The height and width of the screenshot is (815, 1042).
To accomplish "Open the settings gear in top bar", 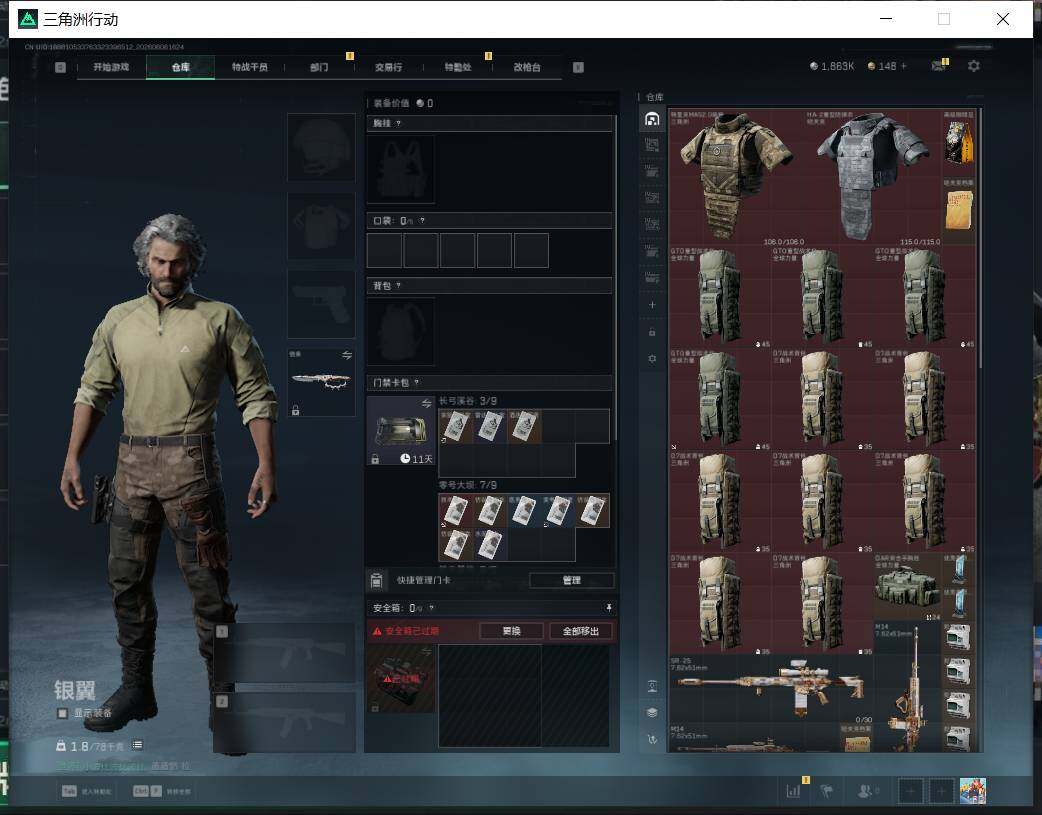I will 974,66.
